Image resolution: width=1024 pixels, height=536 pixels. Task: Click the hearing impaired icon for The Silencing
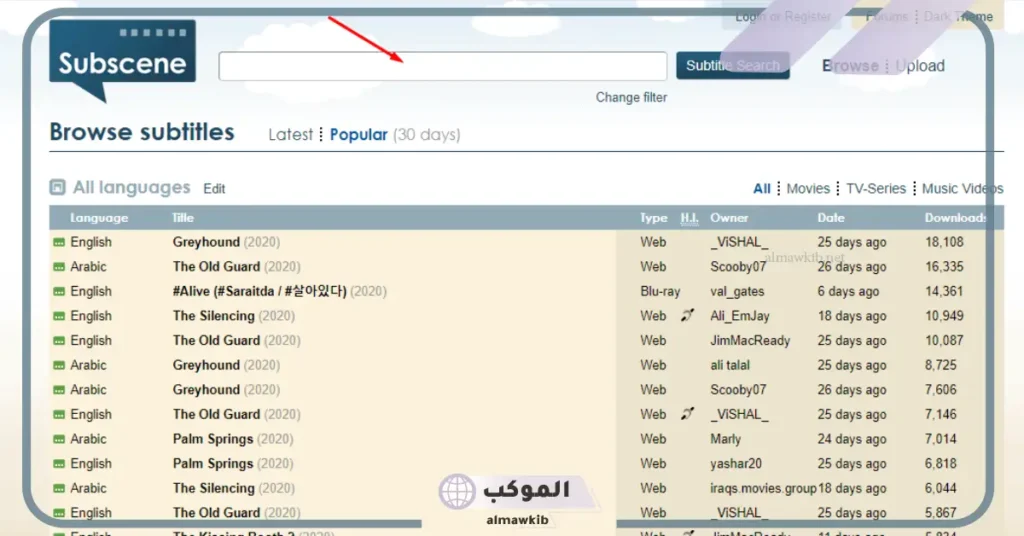tap(687, 316)
